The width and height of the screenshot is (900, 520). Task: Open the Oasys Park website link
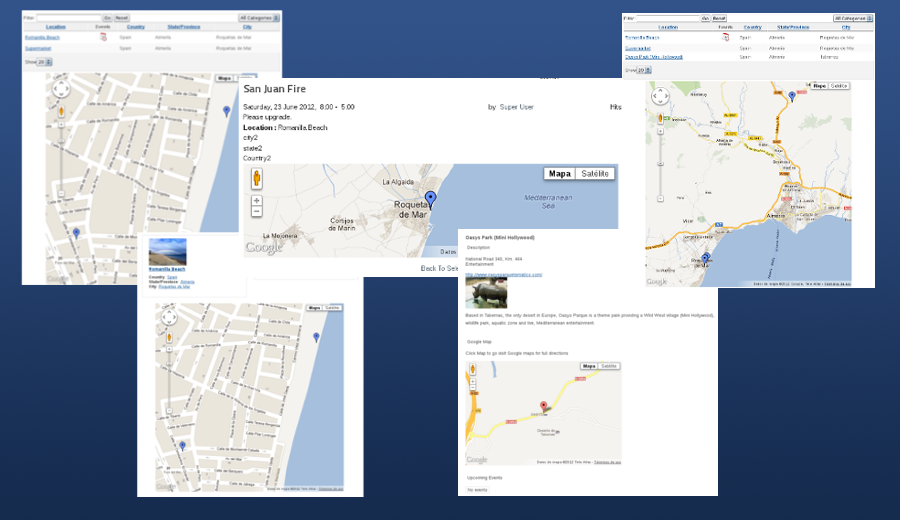(503, 274)
